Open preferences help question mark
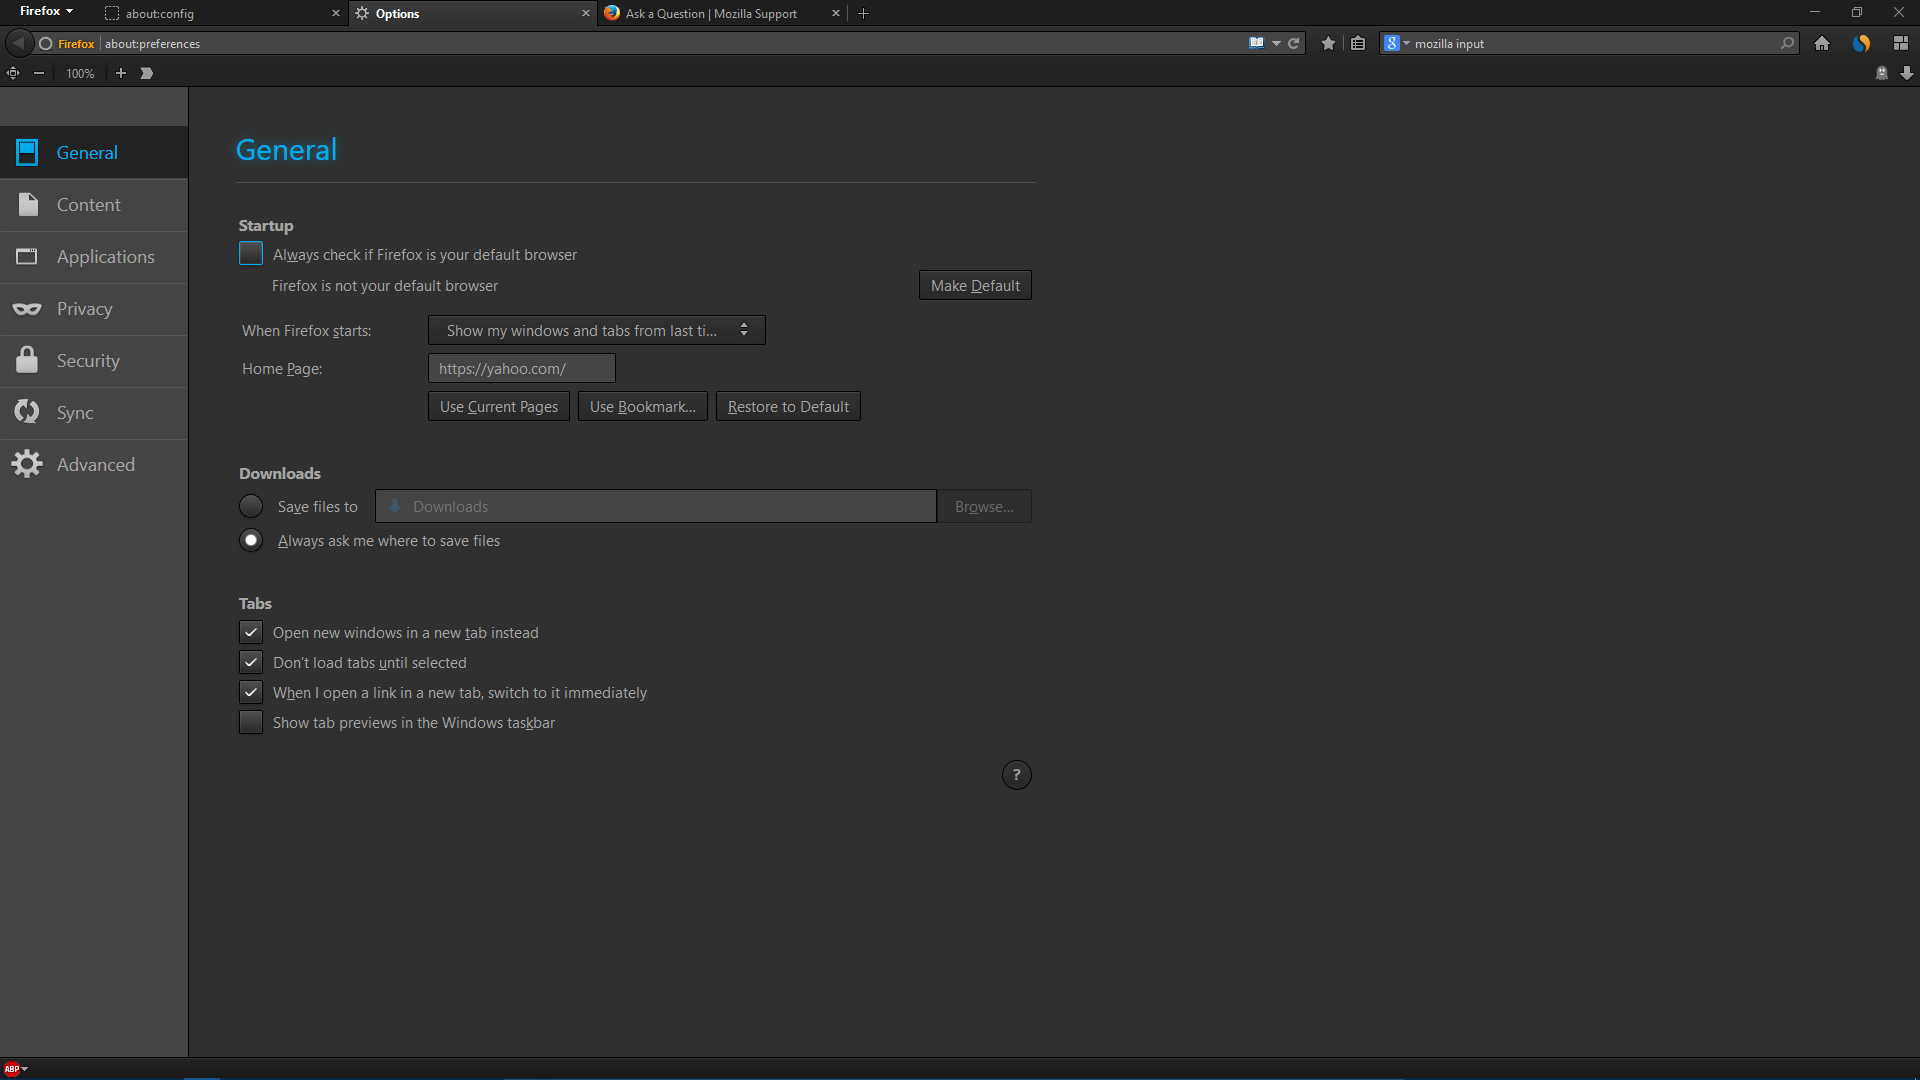Screen dimensions: 1920x1080 click(x=1017, y=775)
